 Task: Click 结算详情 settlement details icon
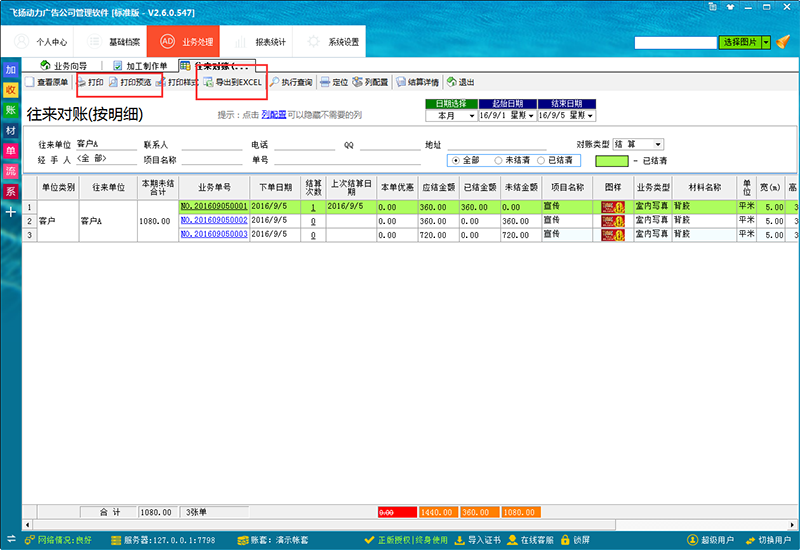tap(418, 82)
